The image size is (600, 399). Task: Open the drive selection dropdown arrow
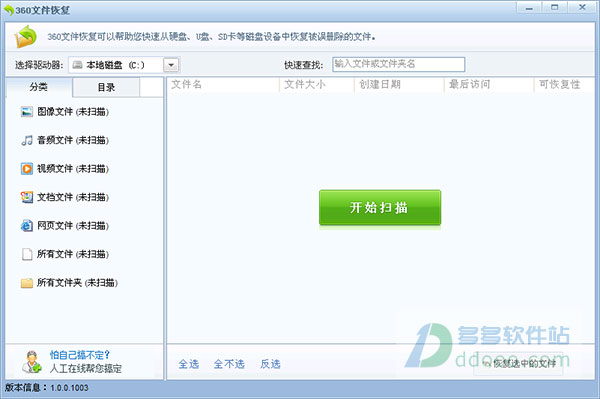pos(171,65)
